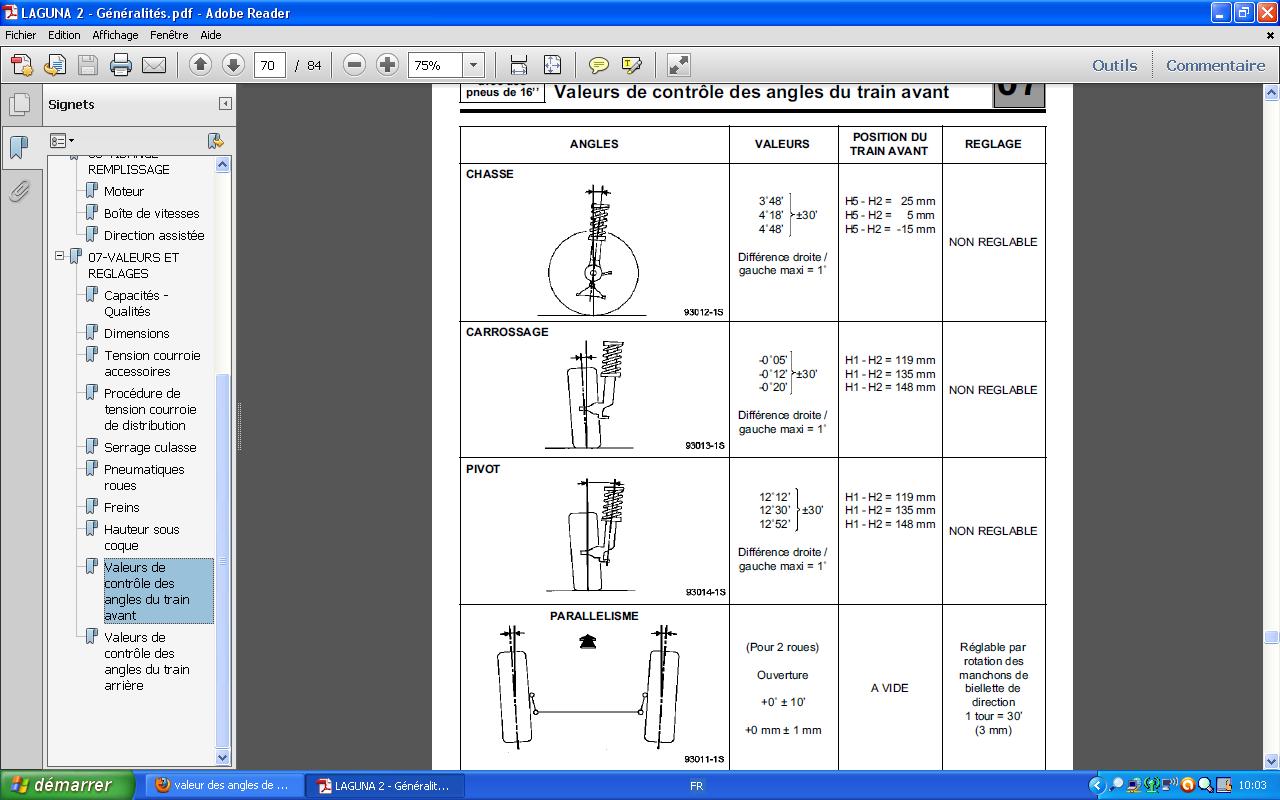Open the Direction assistée bookmark
This screenshot has height=800, width=1280.
tap(154, 235)
